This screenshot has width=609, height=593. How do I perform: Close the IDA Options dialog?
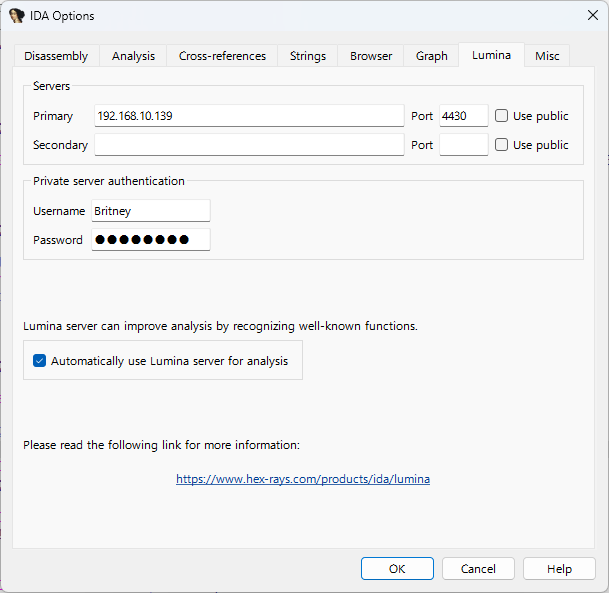tap(593, 16)
